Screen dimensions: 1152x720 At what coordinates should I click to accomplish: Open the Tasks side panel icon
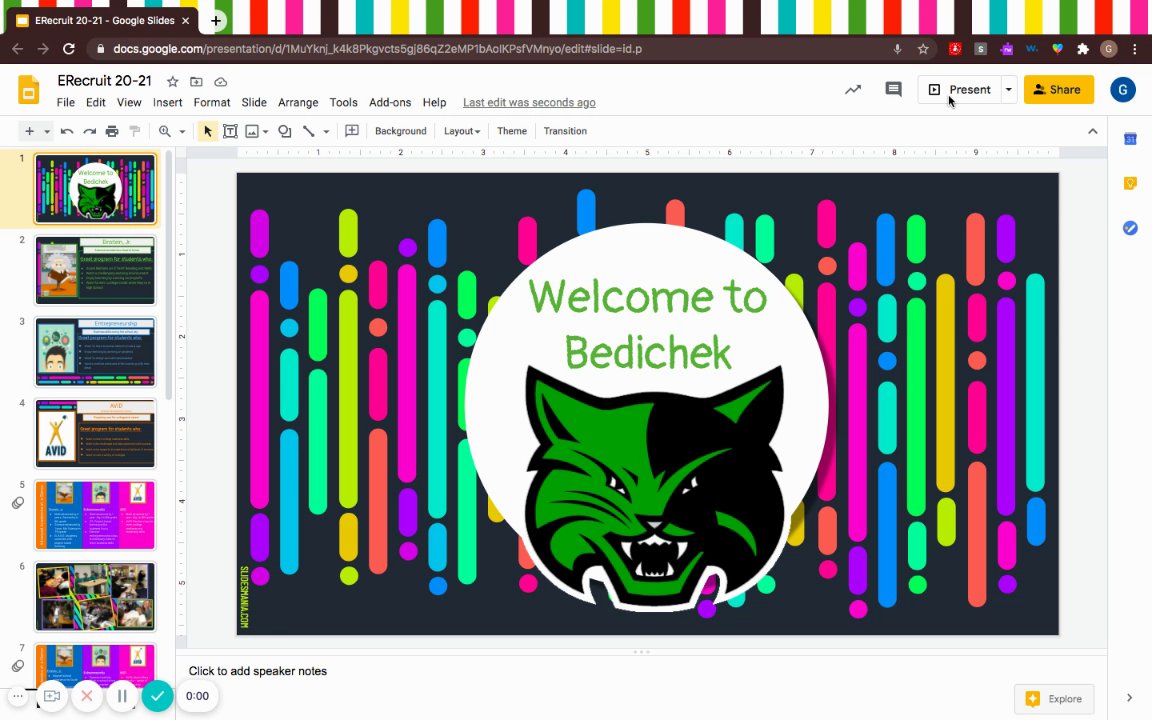point(1130,228)
